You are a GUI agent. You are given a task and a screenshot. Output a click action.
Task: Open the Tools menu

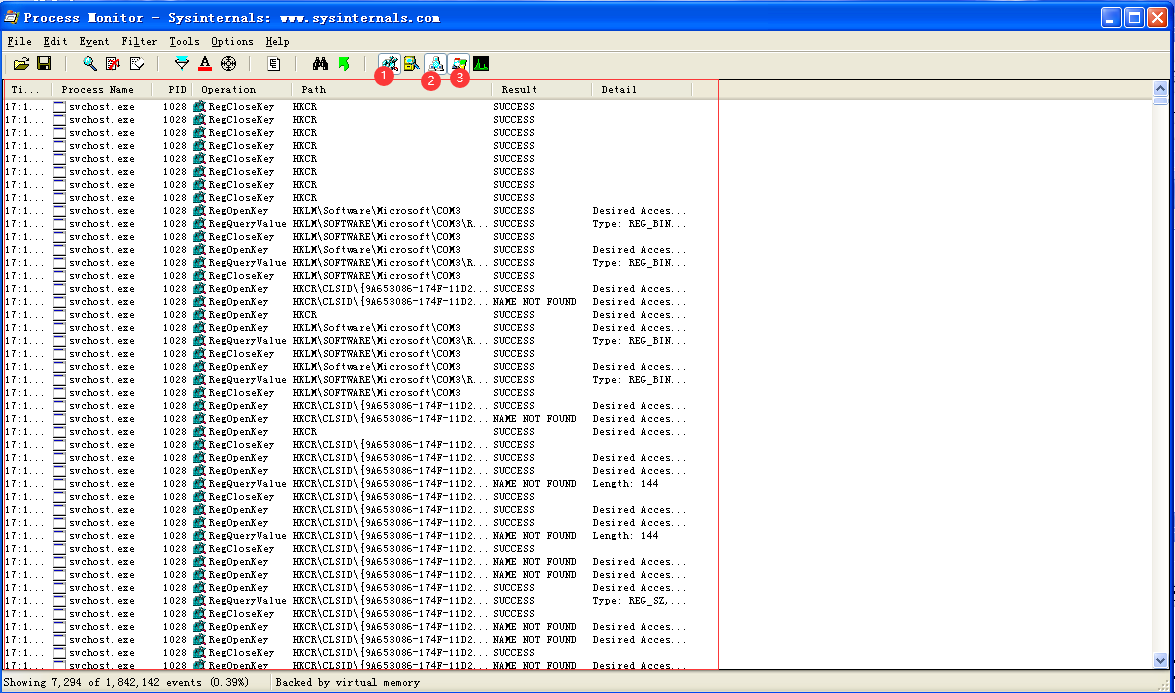click(184, 41)
